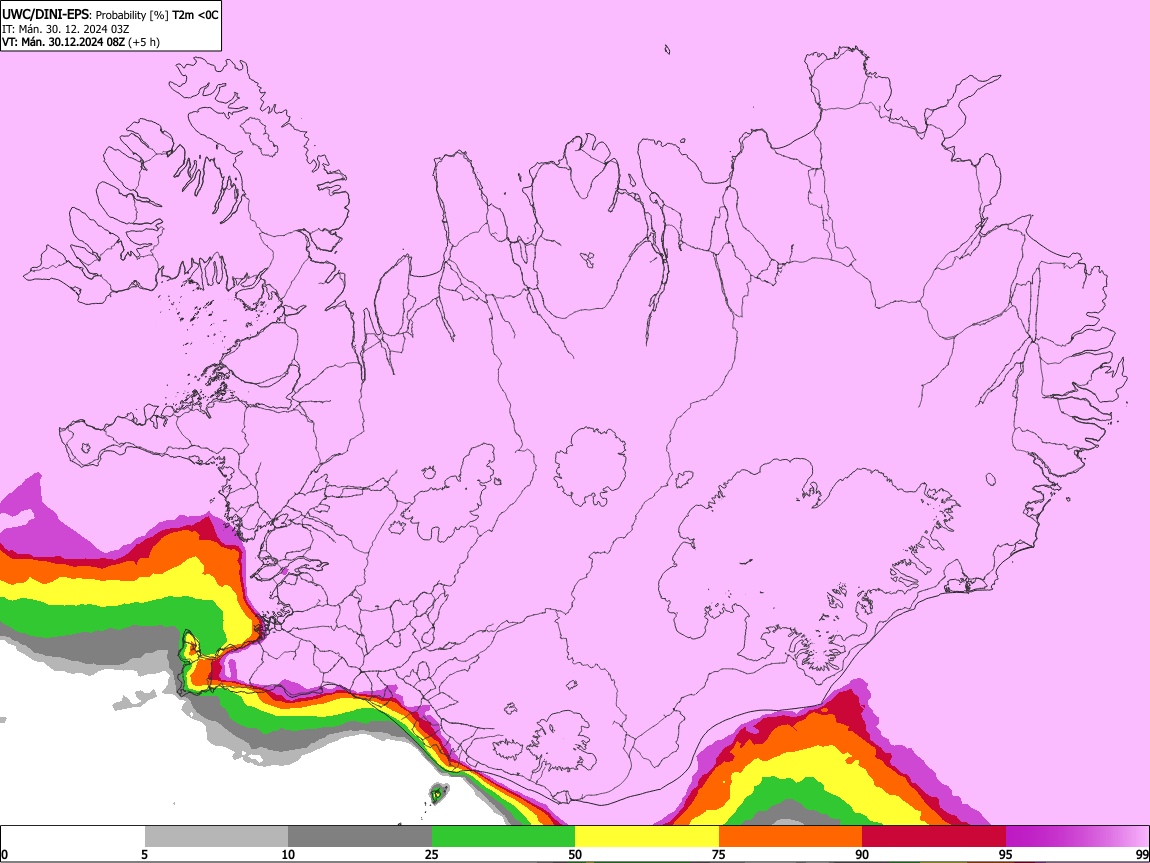
Task: Click the legend value '75'
Action: pyautogui.click(x=719, y=855)
